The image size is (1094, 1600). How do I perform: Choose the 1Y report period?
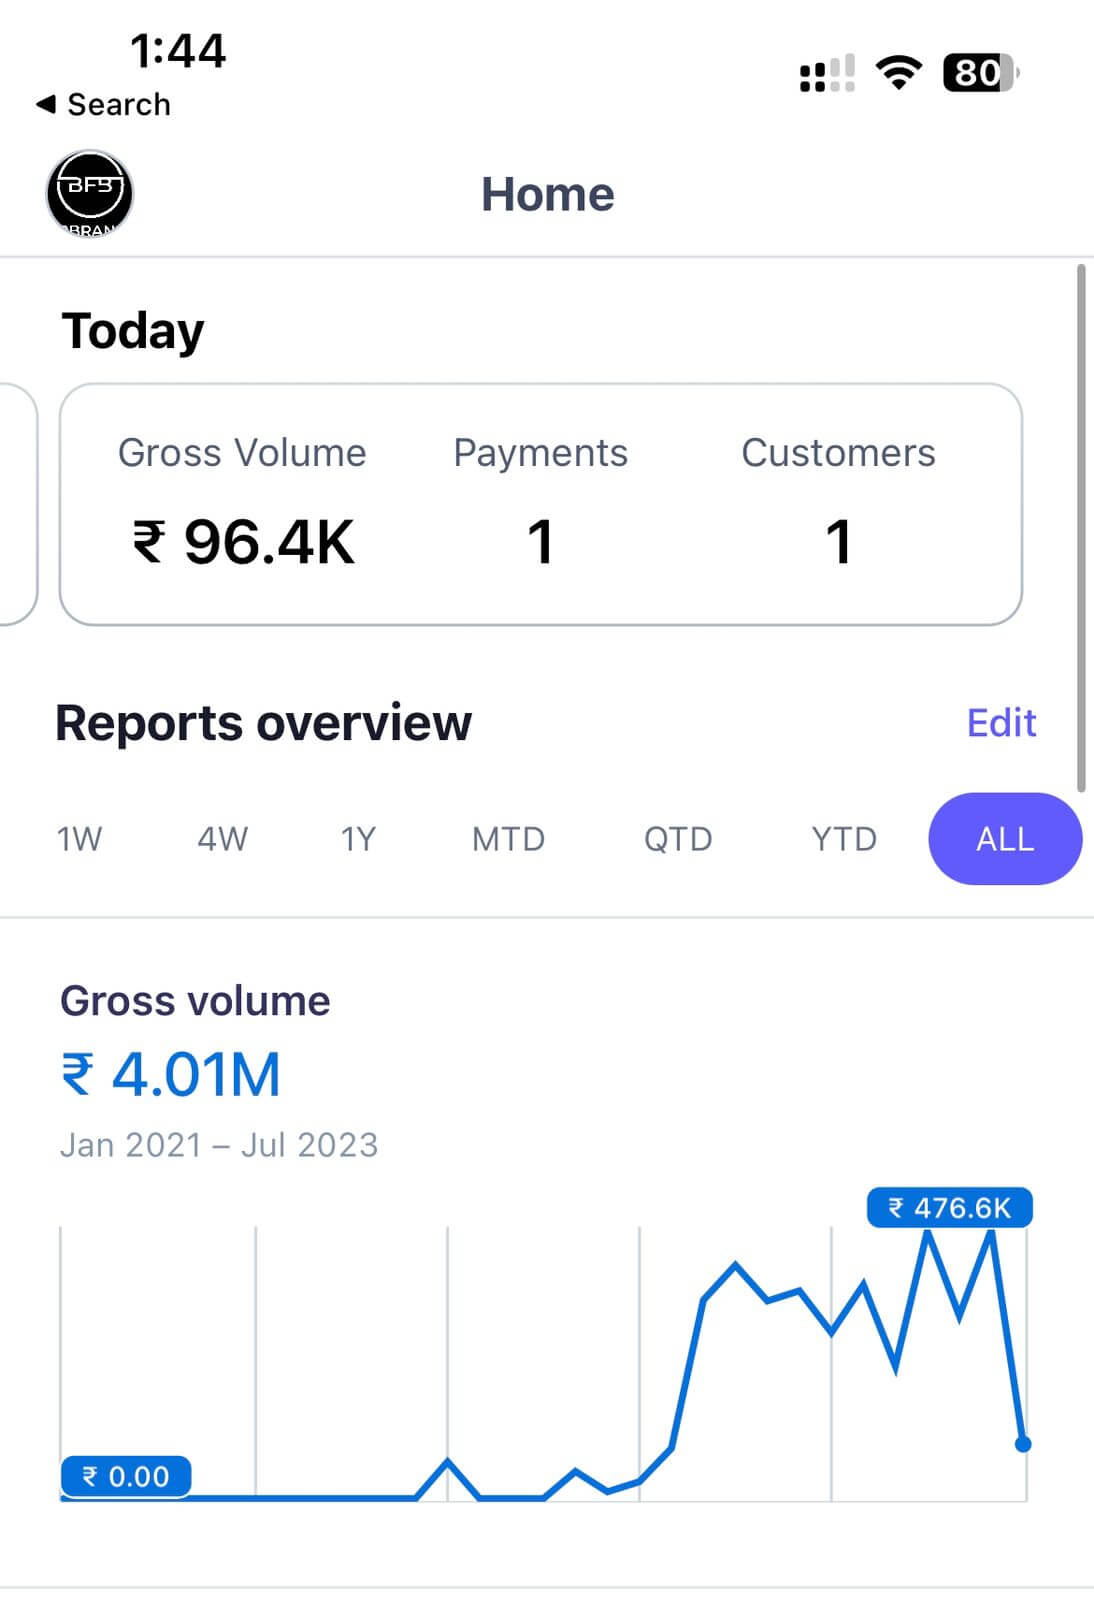click(x=358, y=839)
